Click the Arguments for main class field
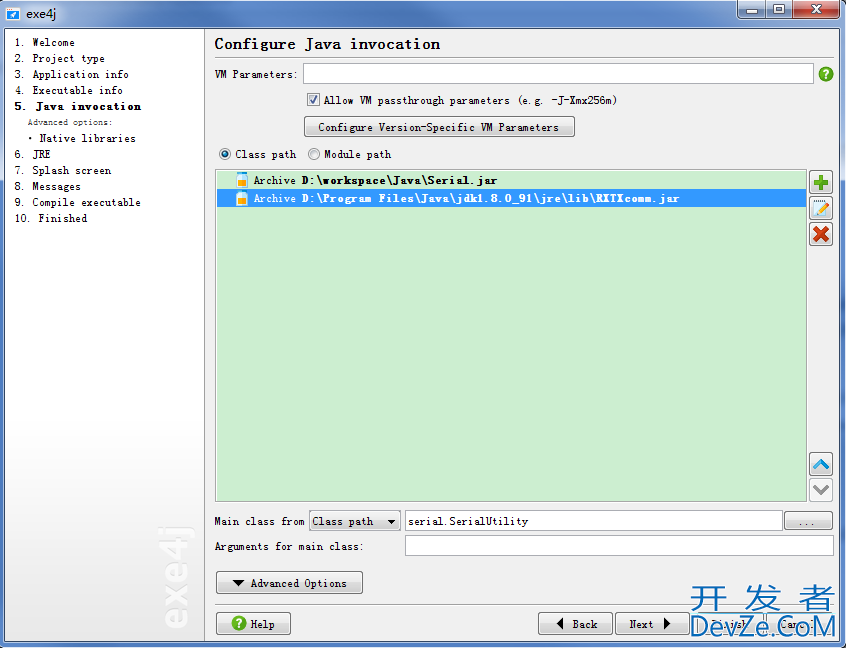The width and height of the screenshot is (846, 648). [x=619, y=546]
